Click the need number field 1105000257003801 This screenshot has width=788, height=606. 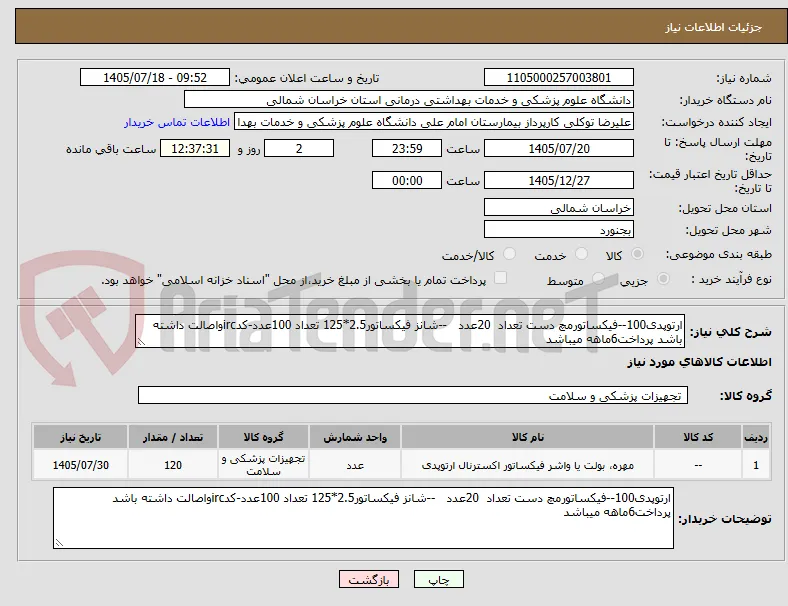click(x=558, y=77)
